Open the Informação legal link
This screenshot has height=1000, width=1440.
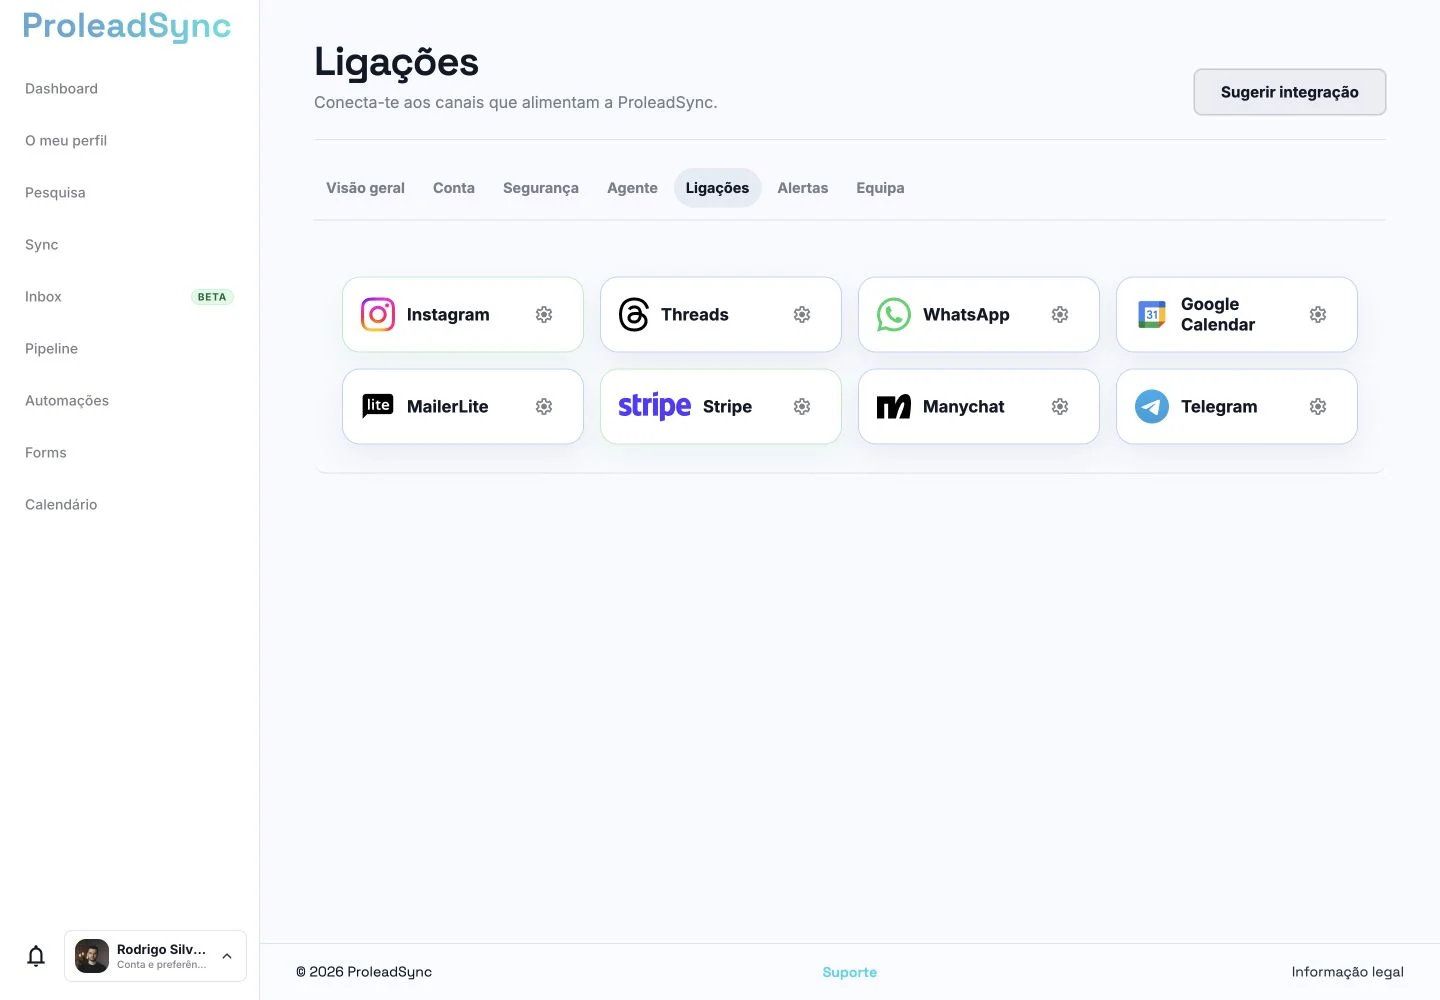pyautogui.click(x=1347, y=972)
